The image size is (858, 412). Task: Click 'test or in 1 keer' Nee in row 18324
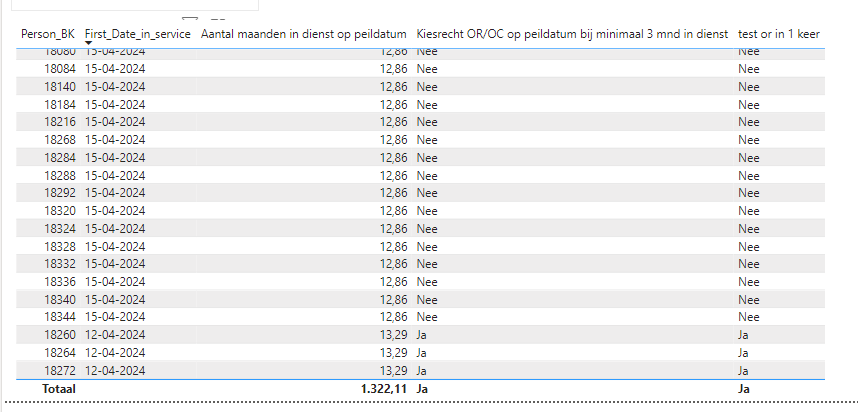[x=749, y=228]
